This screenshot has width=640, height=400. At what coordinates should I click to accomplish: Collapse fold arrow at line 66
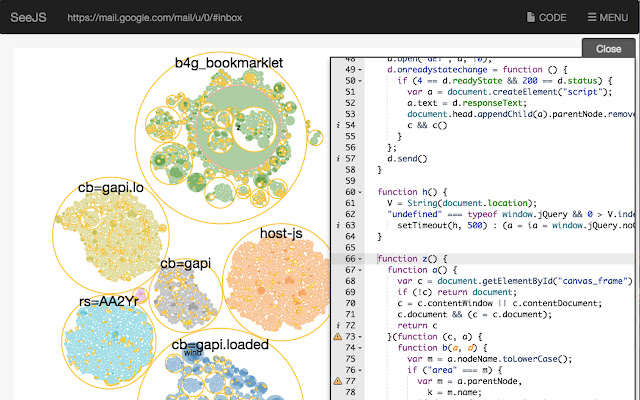(x=360, y=259)
